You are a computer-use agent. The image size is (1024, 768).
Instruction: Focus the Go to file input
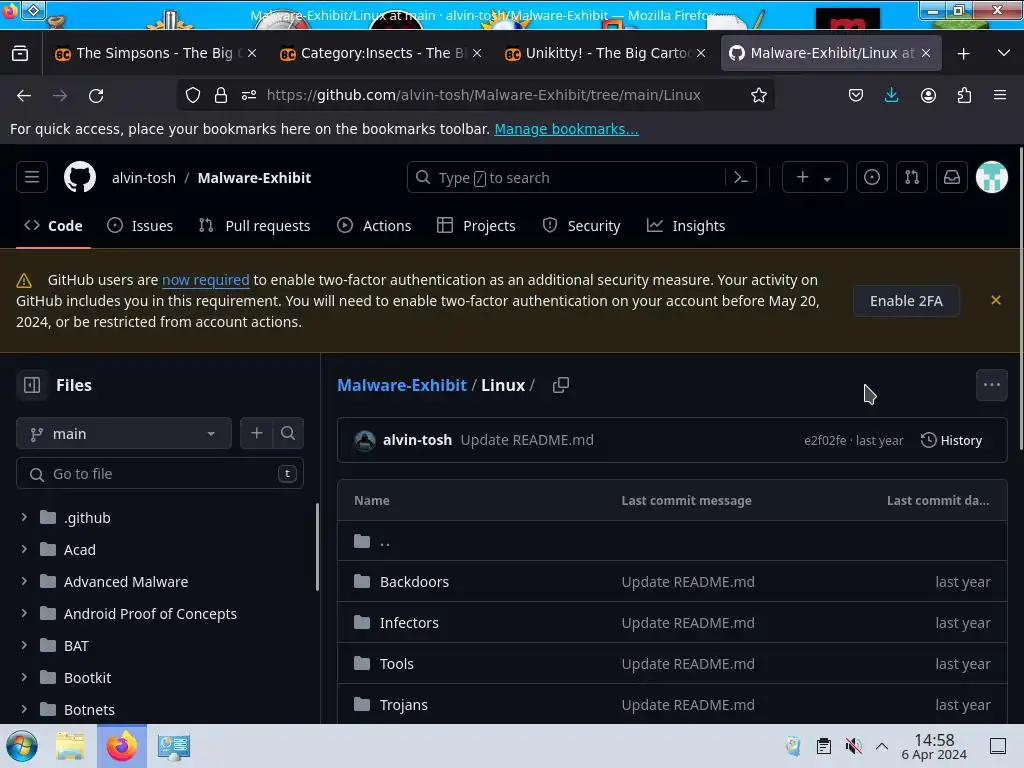(x=160, y=473)
